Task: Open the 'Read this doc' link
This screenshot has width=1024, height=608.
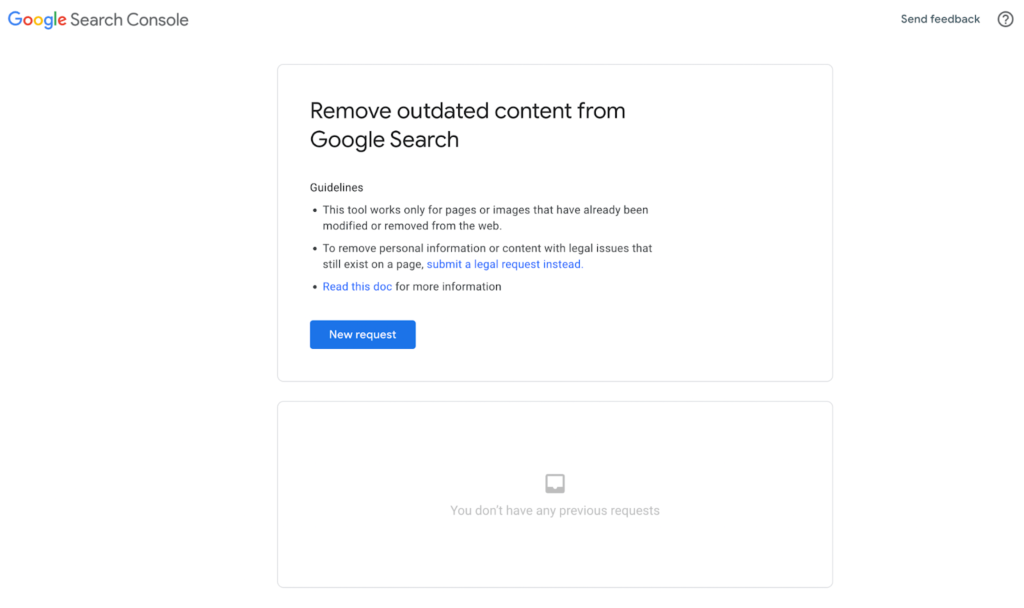Action: pyautogui.click(x=357, y=287)
